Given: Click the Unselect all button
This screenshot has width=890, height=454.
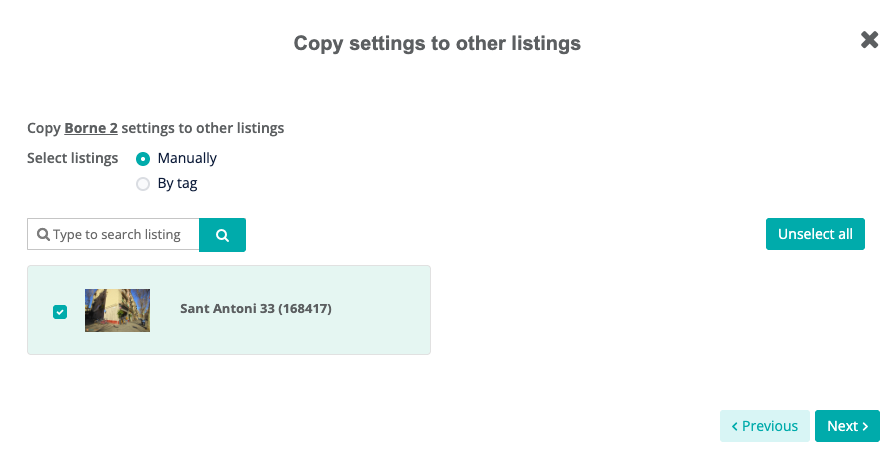Looking at the screenshot, I should [815, 234].
